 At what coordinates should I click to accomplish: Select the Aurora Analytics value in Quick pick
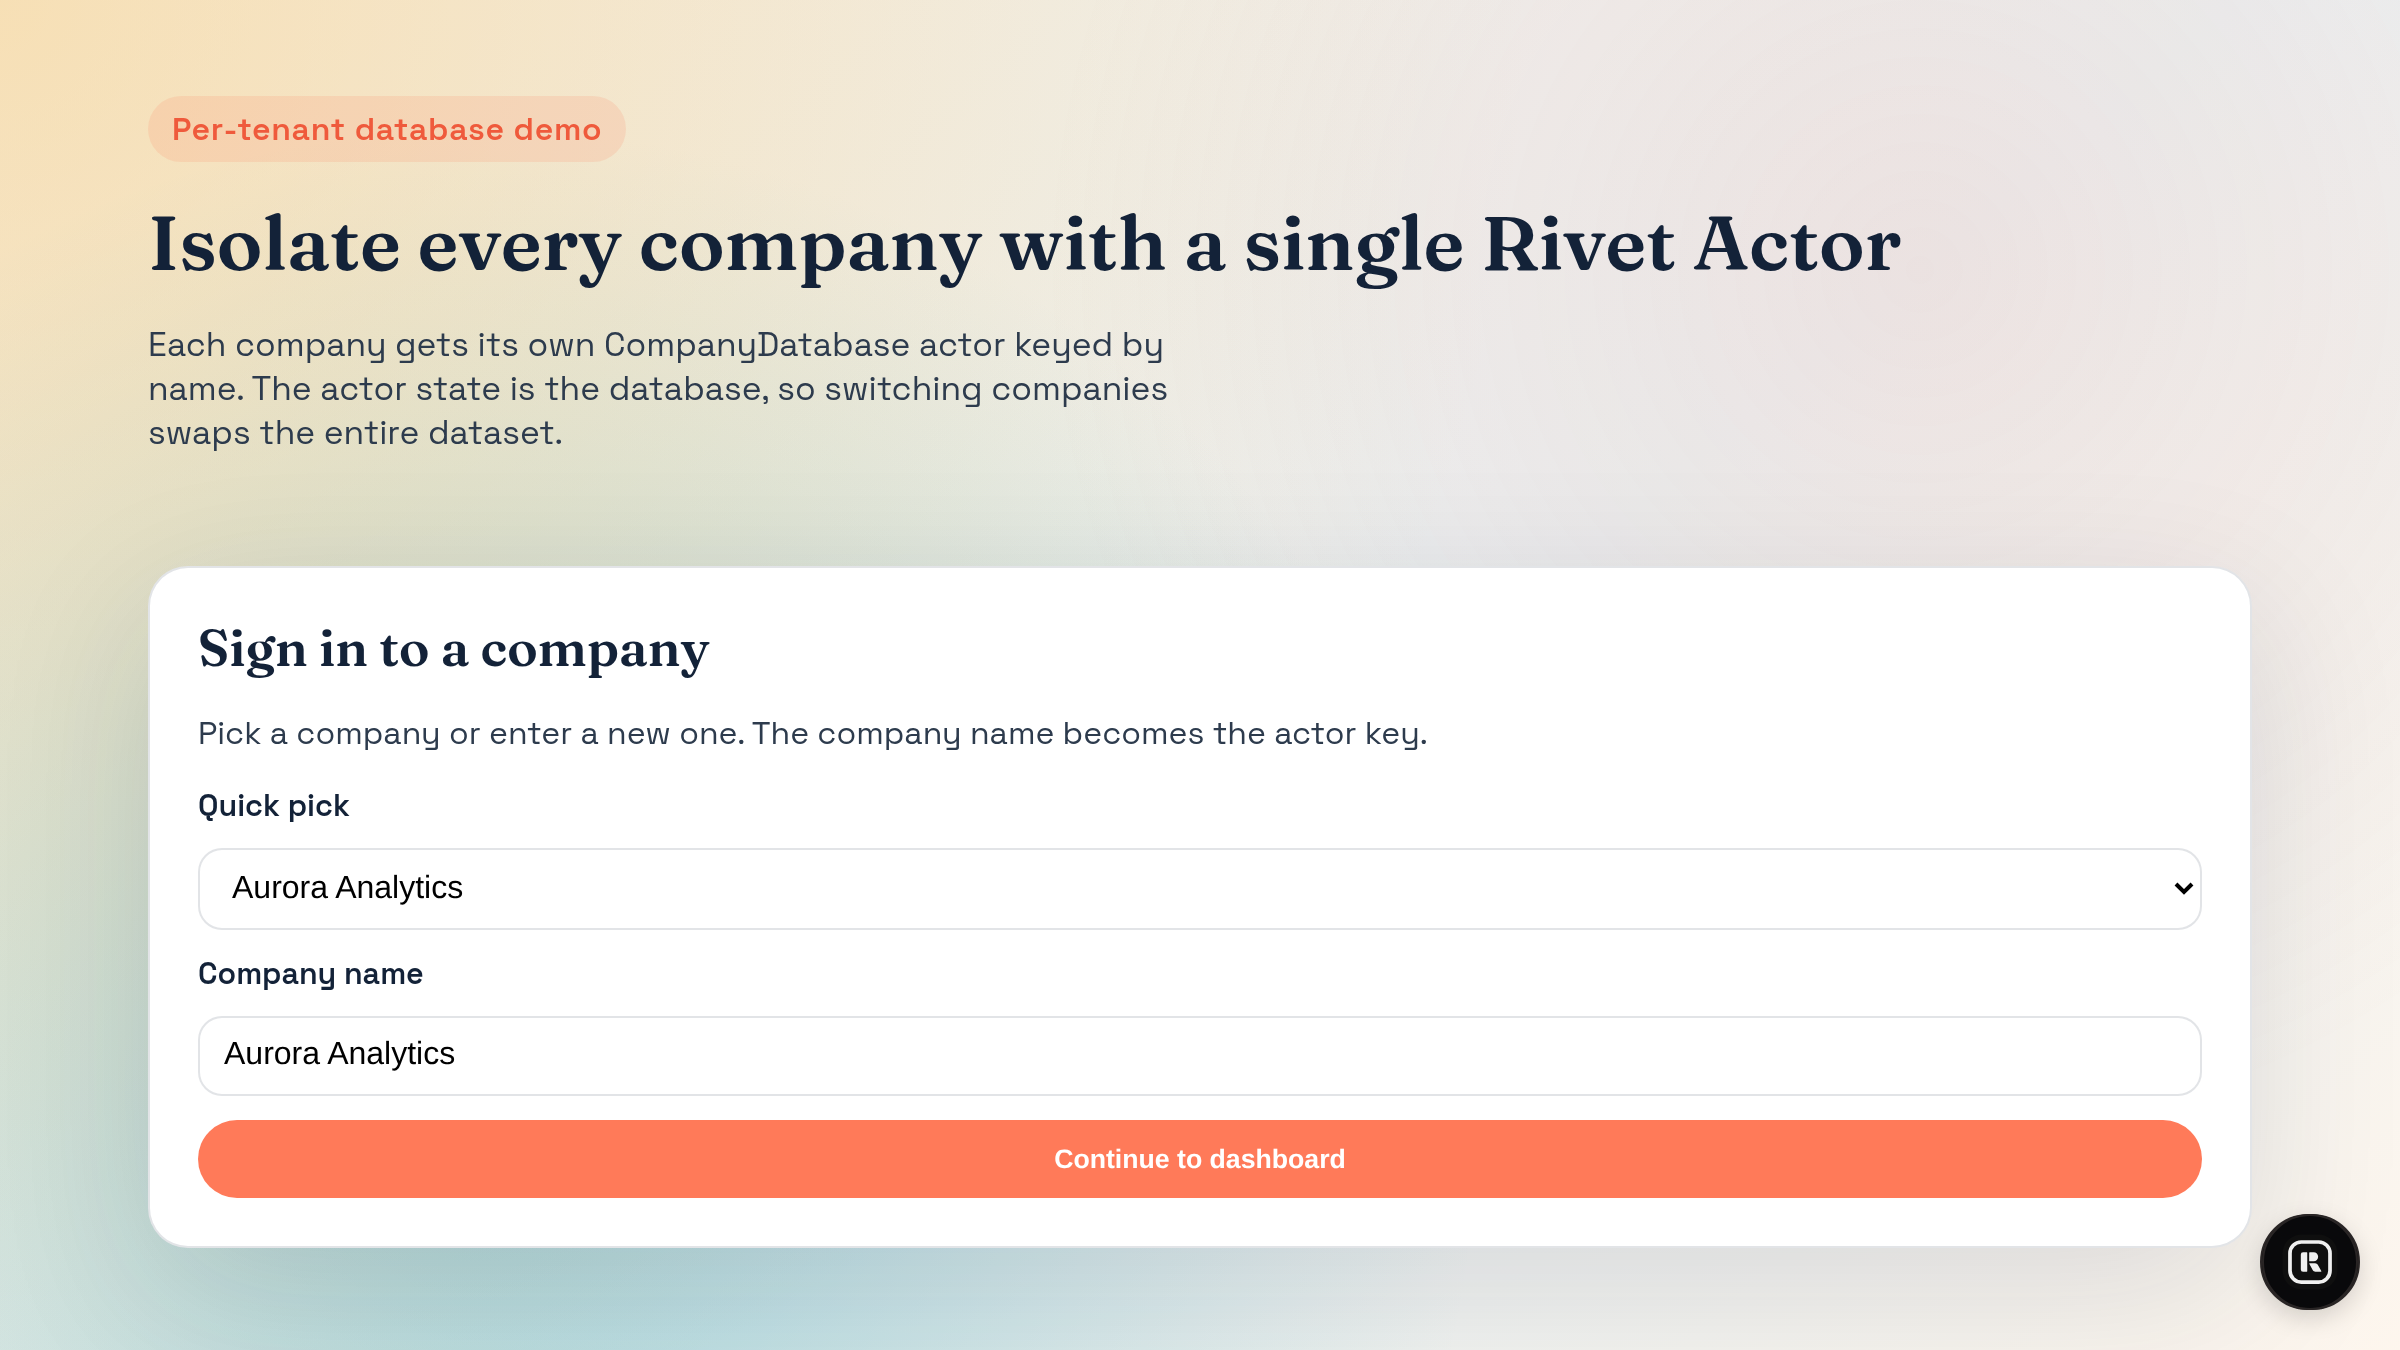point(347,888)
